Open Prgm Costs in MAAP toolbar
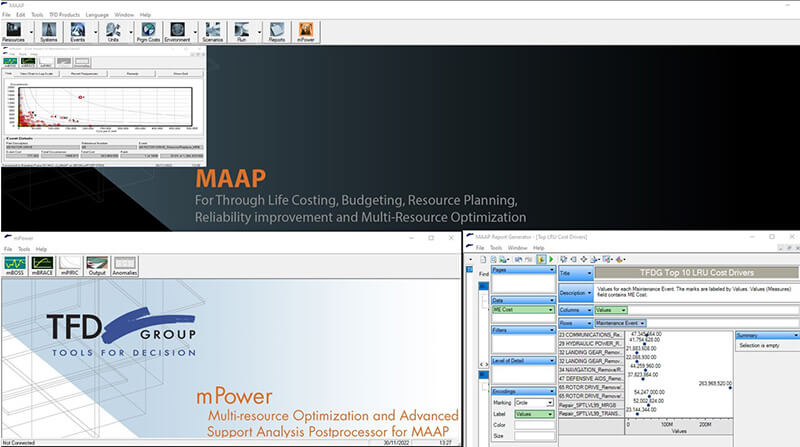This screenshot has height=447, width=800. pos(148,32)
